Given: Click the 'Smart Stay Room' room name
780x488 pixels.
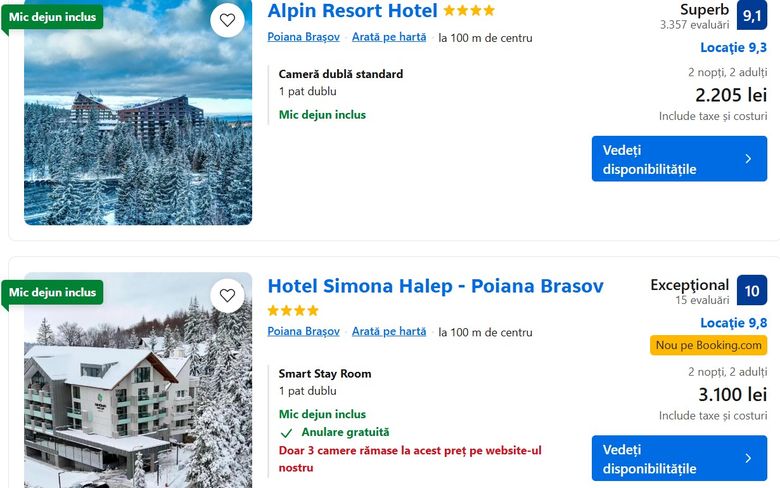Looking at the screenshot, I should coord(325,374).
